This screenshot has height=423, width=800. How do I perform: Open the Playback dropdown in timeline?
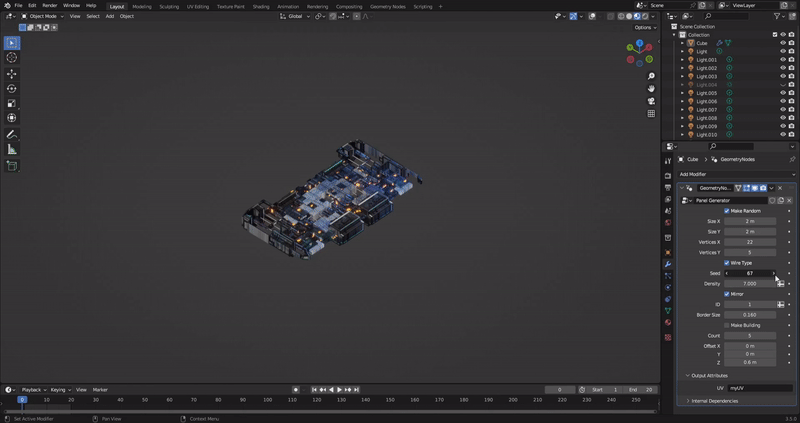34,390
